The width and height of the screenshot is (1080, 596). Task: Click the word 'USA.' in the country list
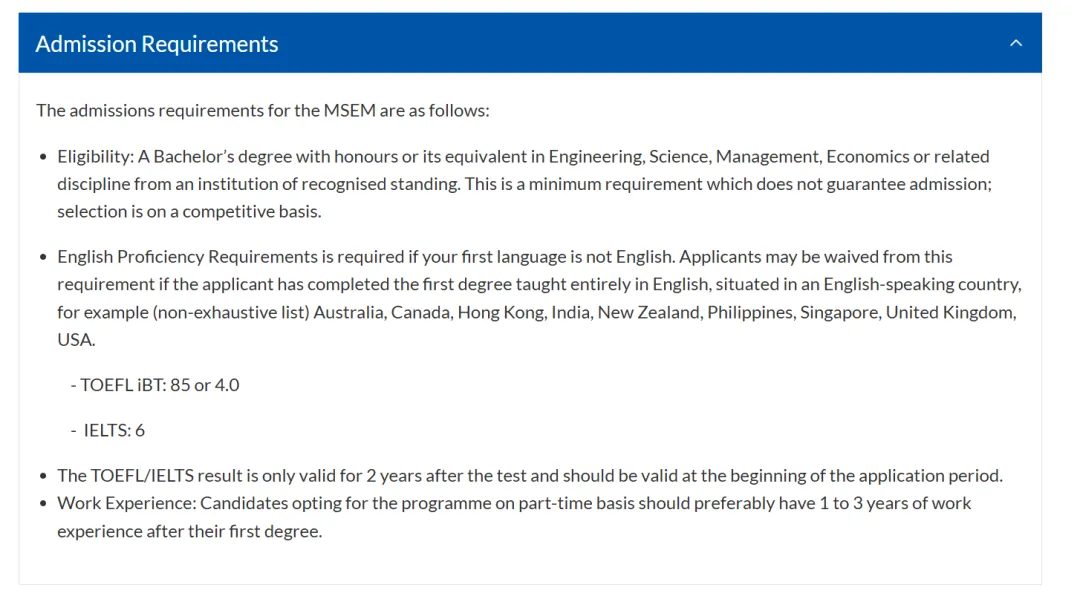point(76,340)
